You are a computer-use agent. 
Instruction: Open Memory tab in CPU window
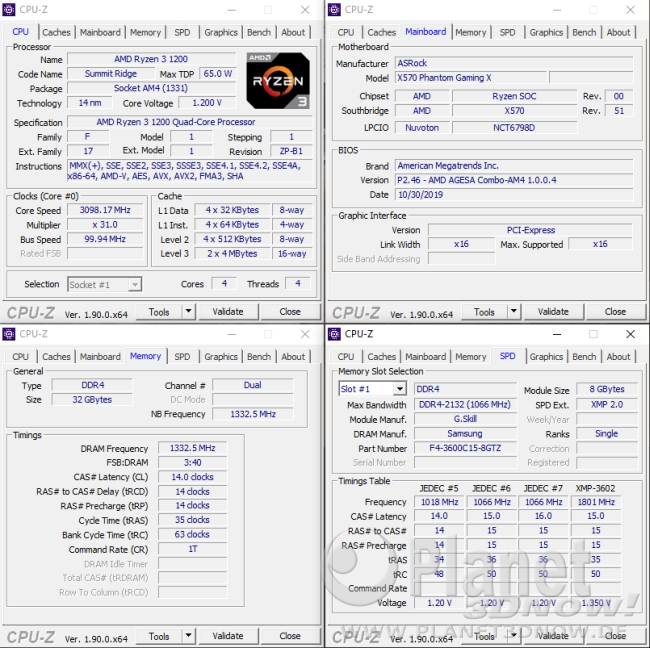pyautogui.click(x=145, y=32)
